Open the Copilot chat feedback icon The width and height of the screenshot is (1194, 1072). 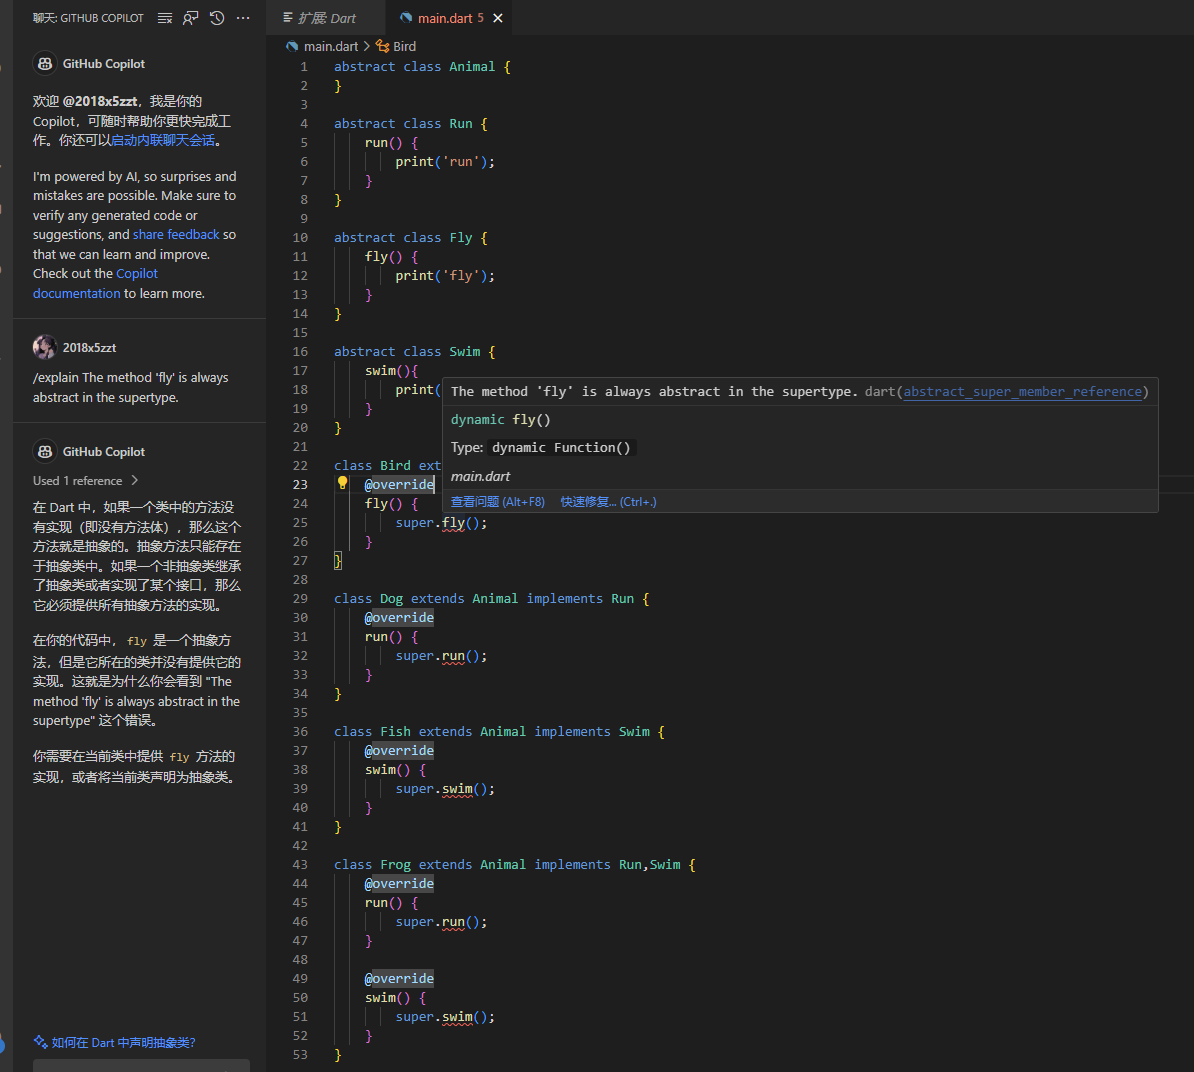[191, 18]
